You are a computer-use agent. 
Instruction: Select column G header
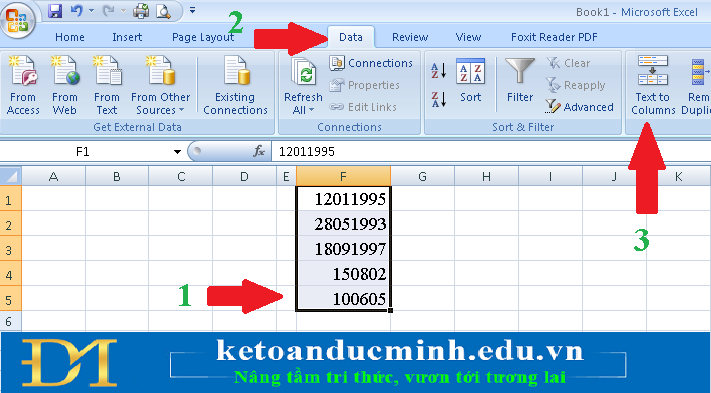point(423,176)
